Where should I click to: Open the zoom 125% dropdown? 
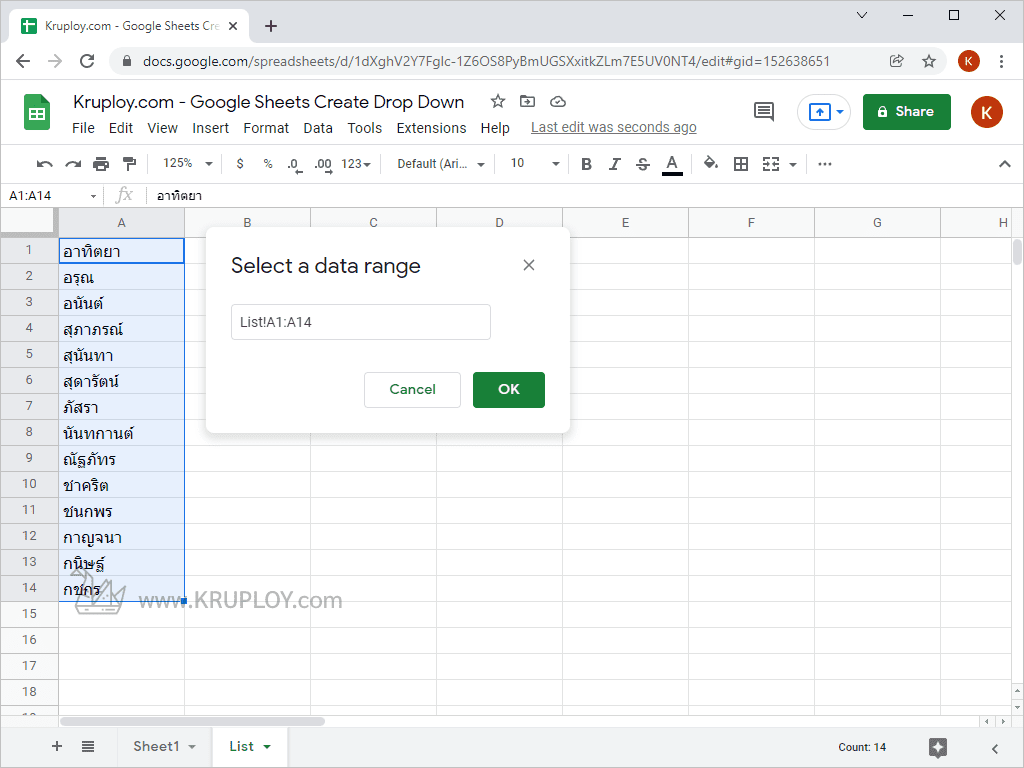[x=187, y=163]
